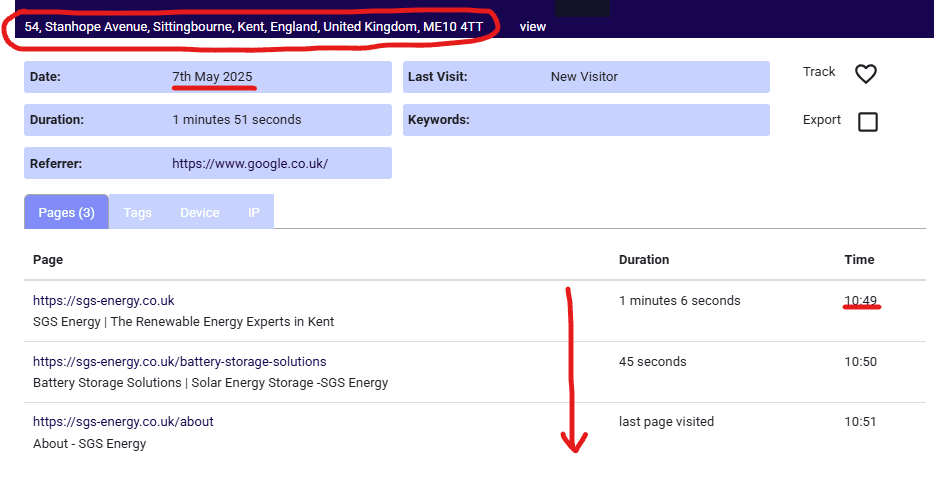Open the https://sgs-energy.co.uk link
The height and width of the screenshot is (481, 934).
[104, 301]
